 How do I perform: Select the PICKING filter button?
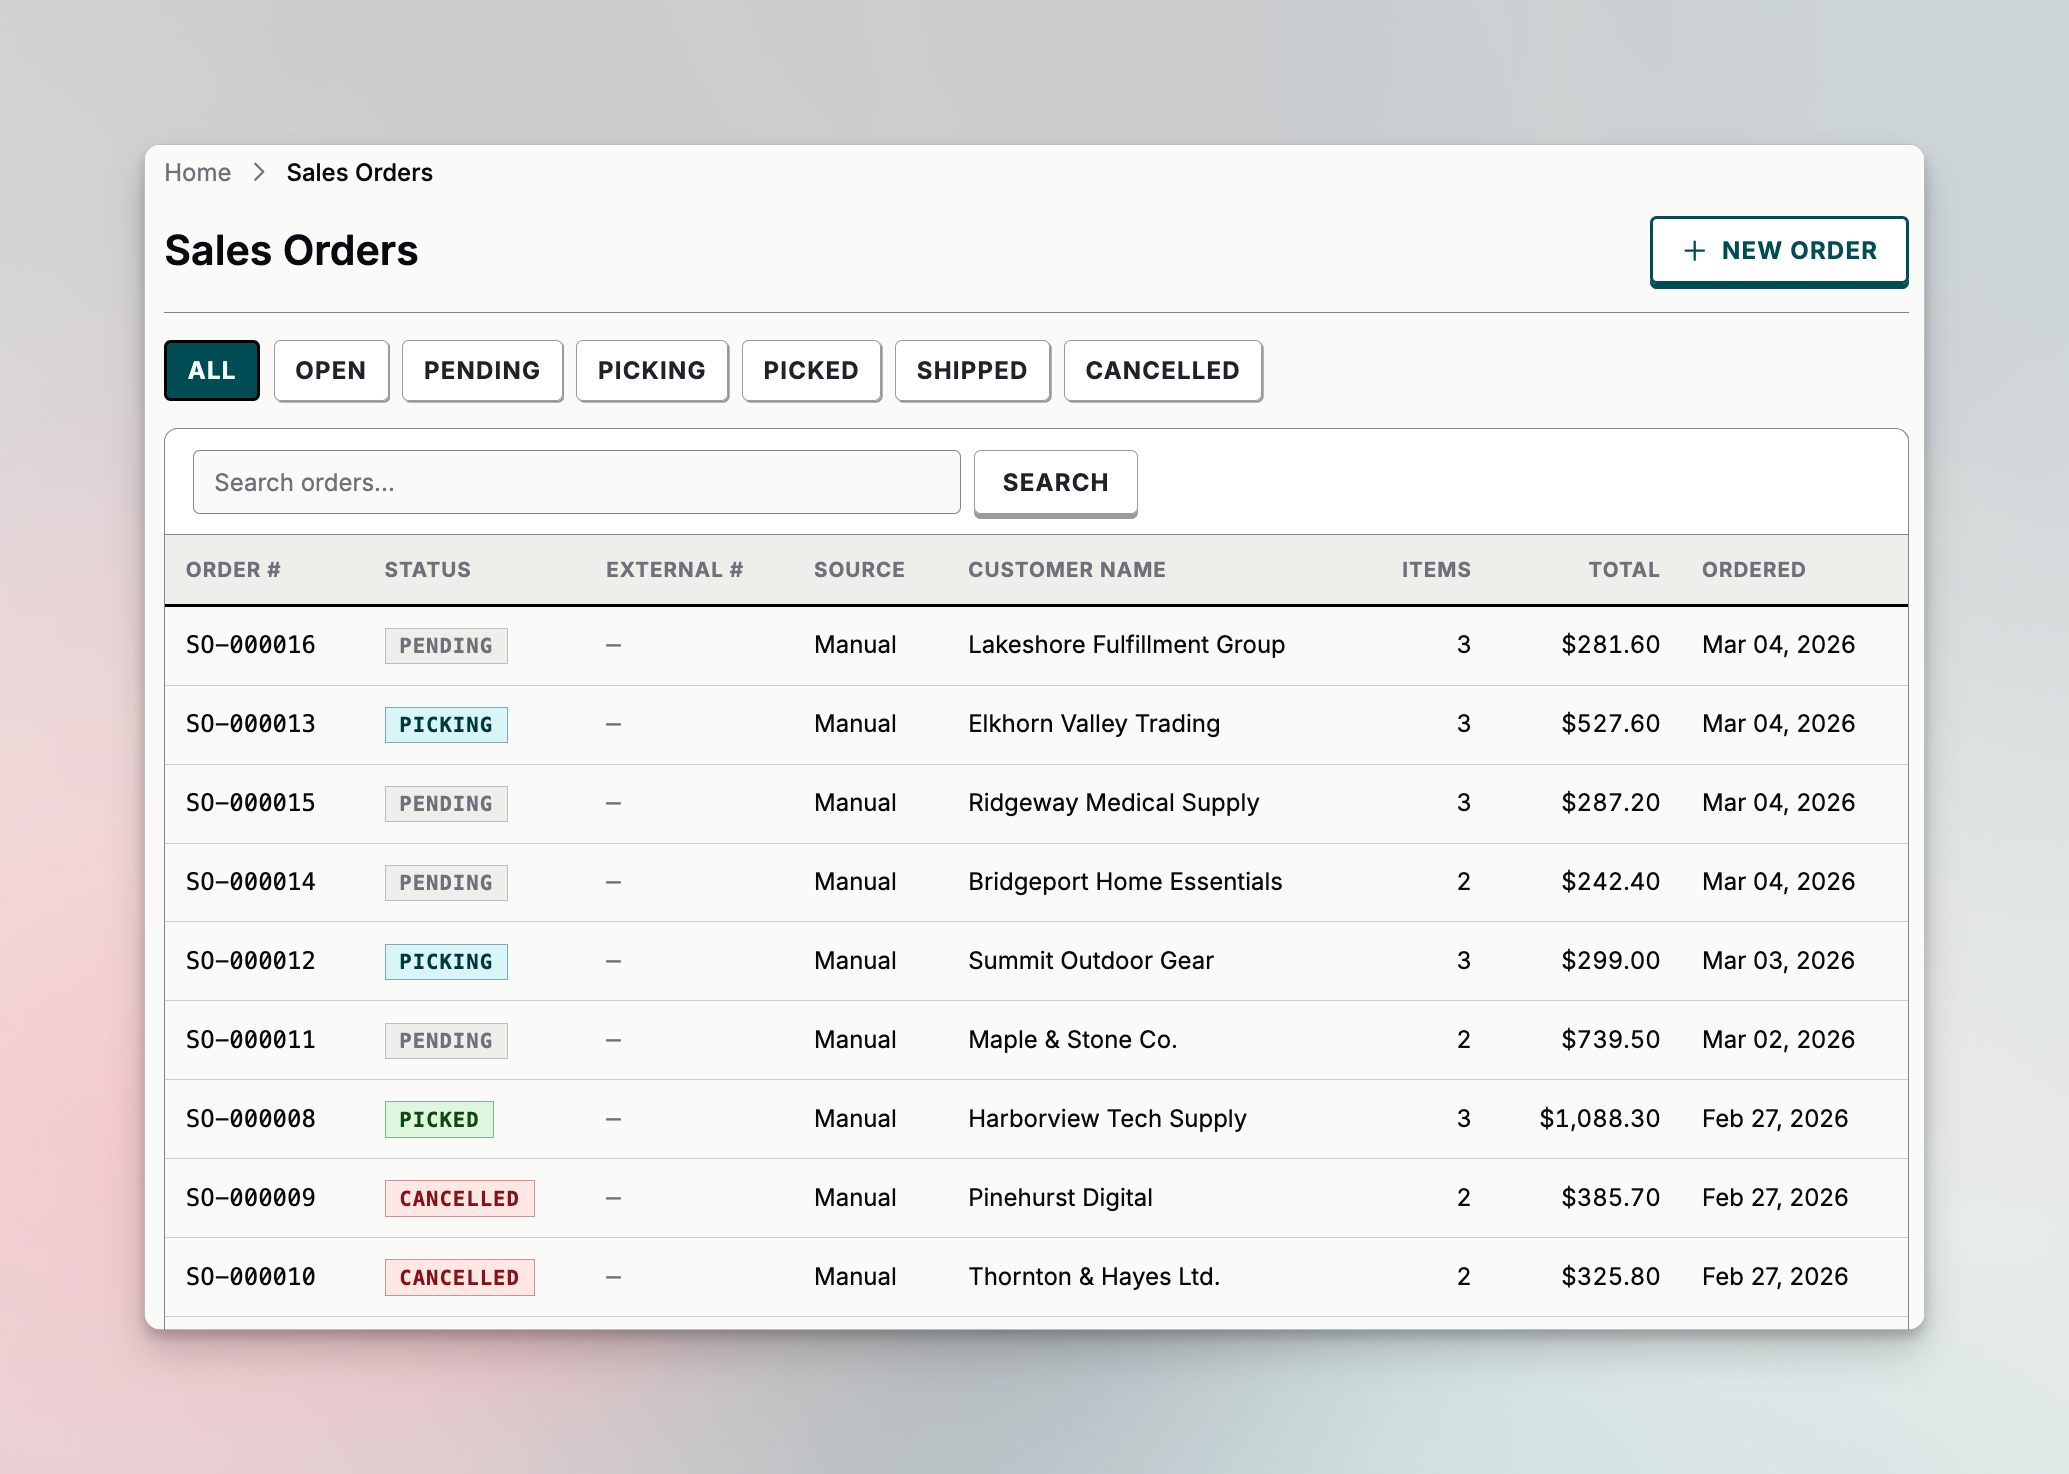(651, 370)
